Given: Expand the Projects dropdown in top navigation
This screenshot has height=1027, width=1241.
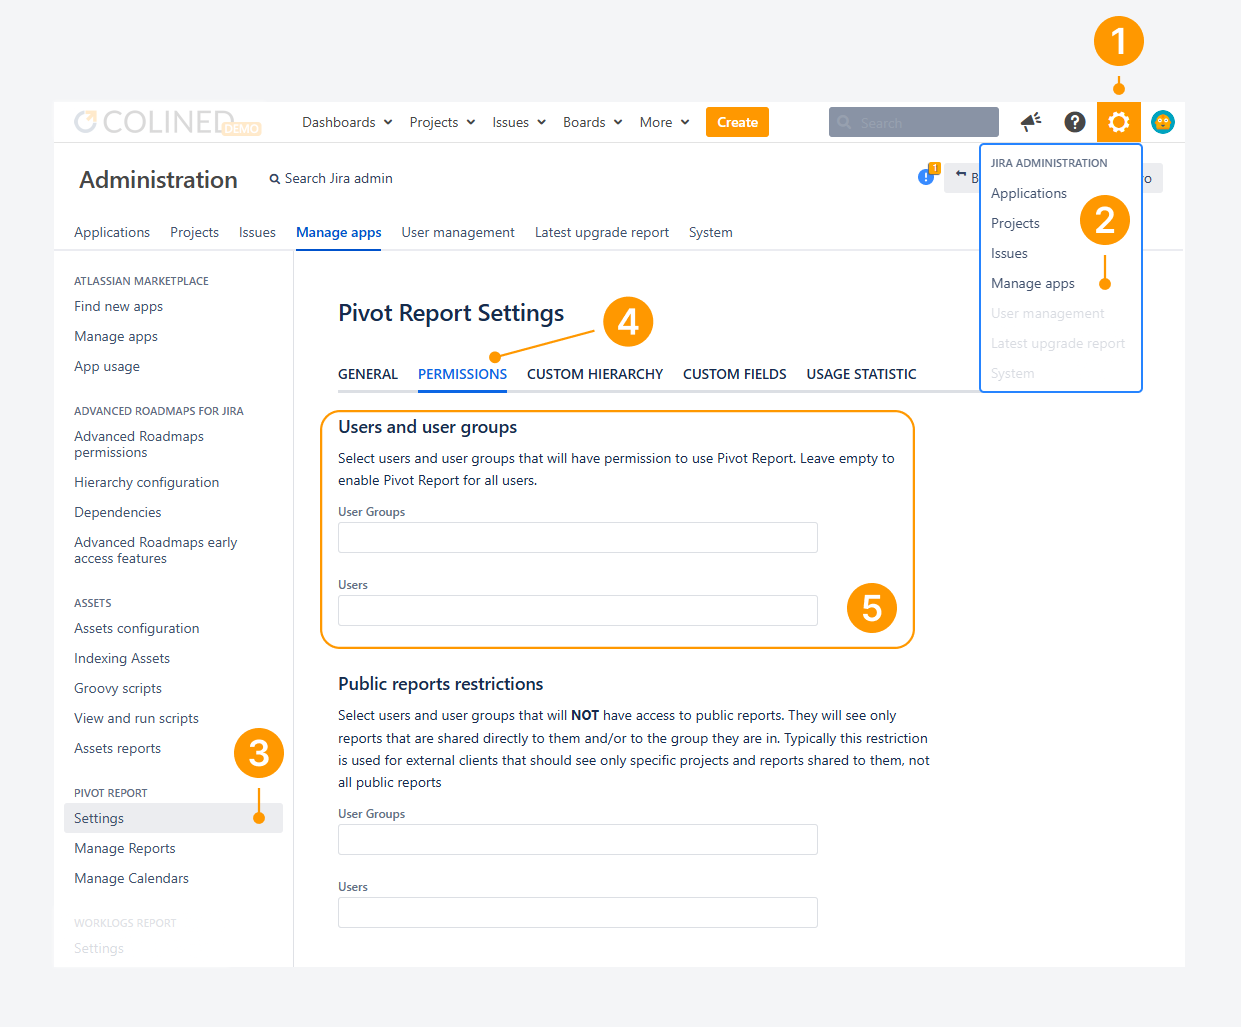Looking at the screenshot, I should [442, 122].
